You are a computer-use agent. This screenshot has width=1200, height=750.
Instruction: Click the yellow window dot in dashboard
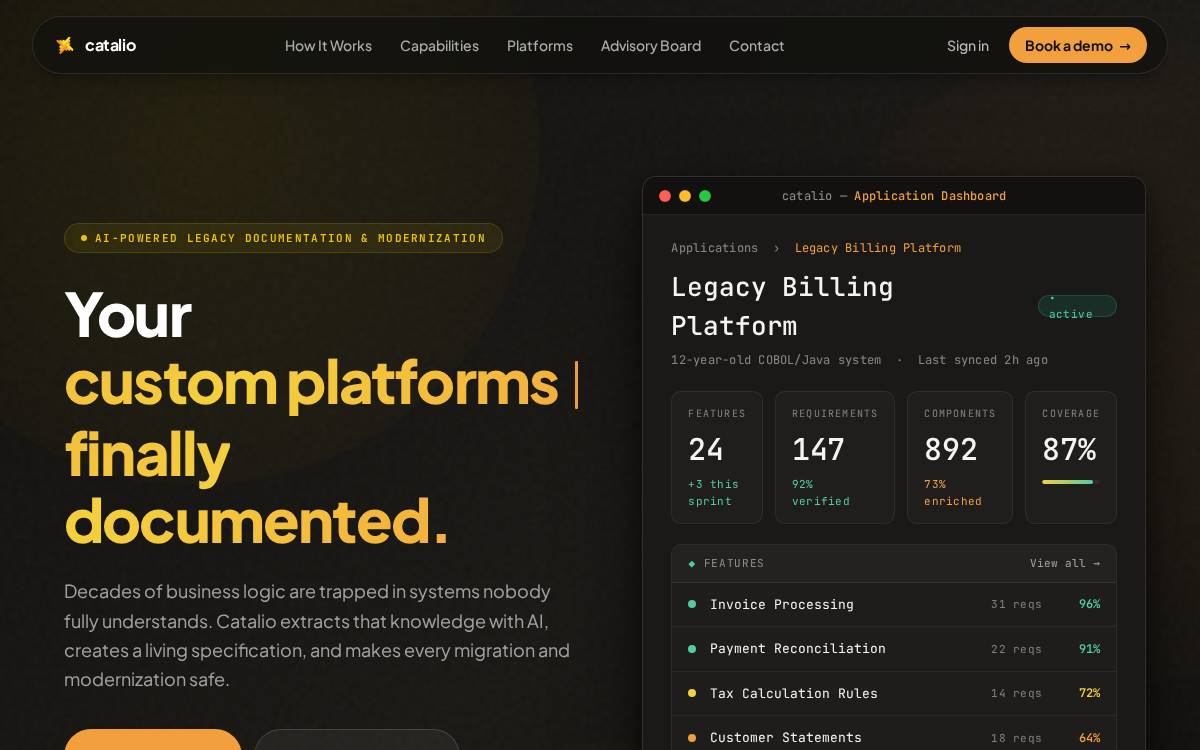click(685, 196)
